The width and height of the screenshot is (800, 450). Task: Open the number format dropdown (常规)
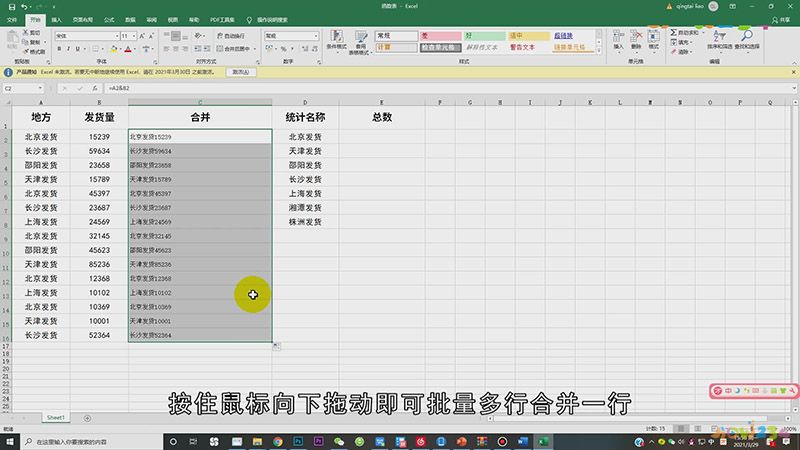316,36
